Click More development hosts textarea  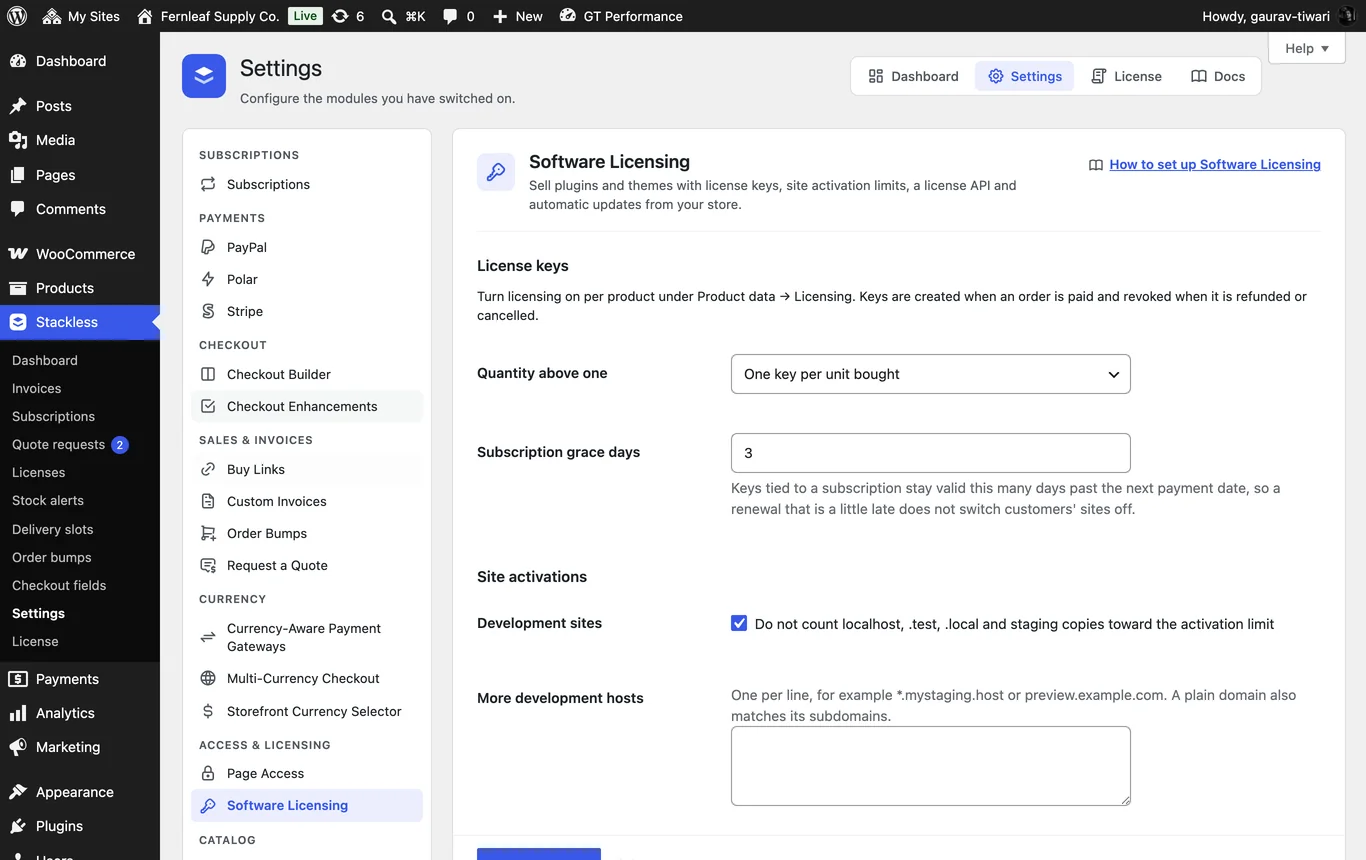(931, 766)
